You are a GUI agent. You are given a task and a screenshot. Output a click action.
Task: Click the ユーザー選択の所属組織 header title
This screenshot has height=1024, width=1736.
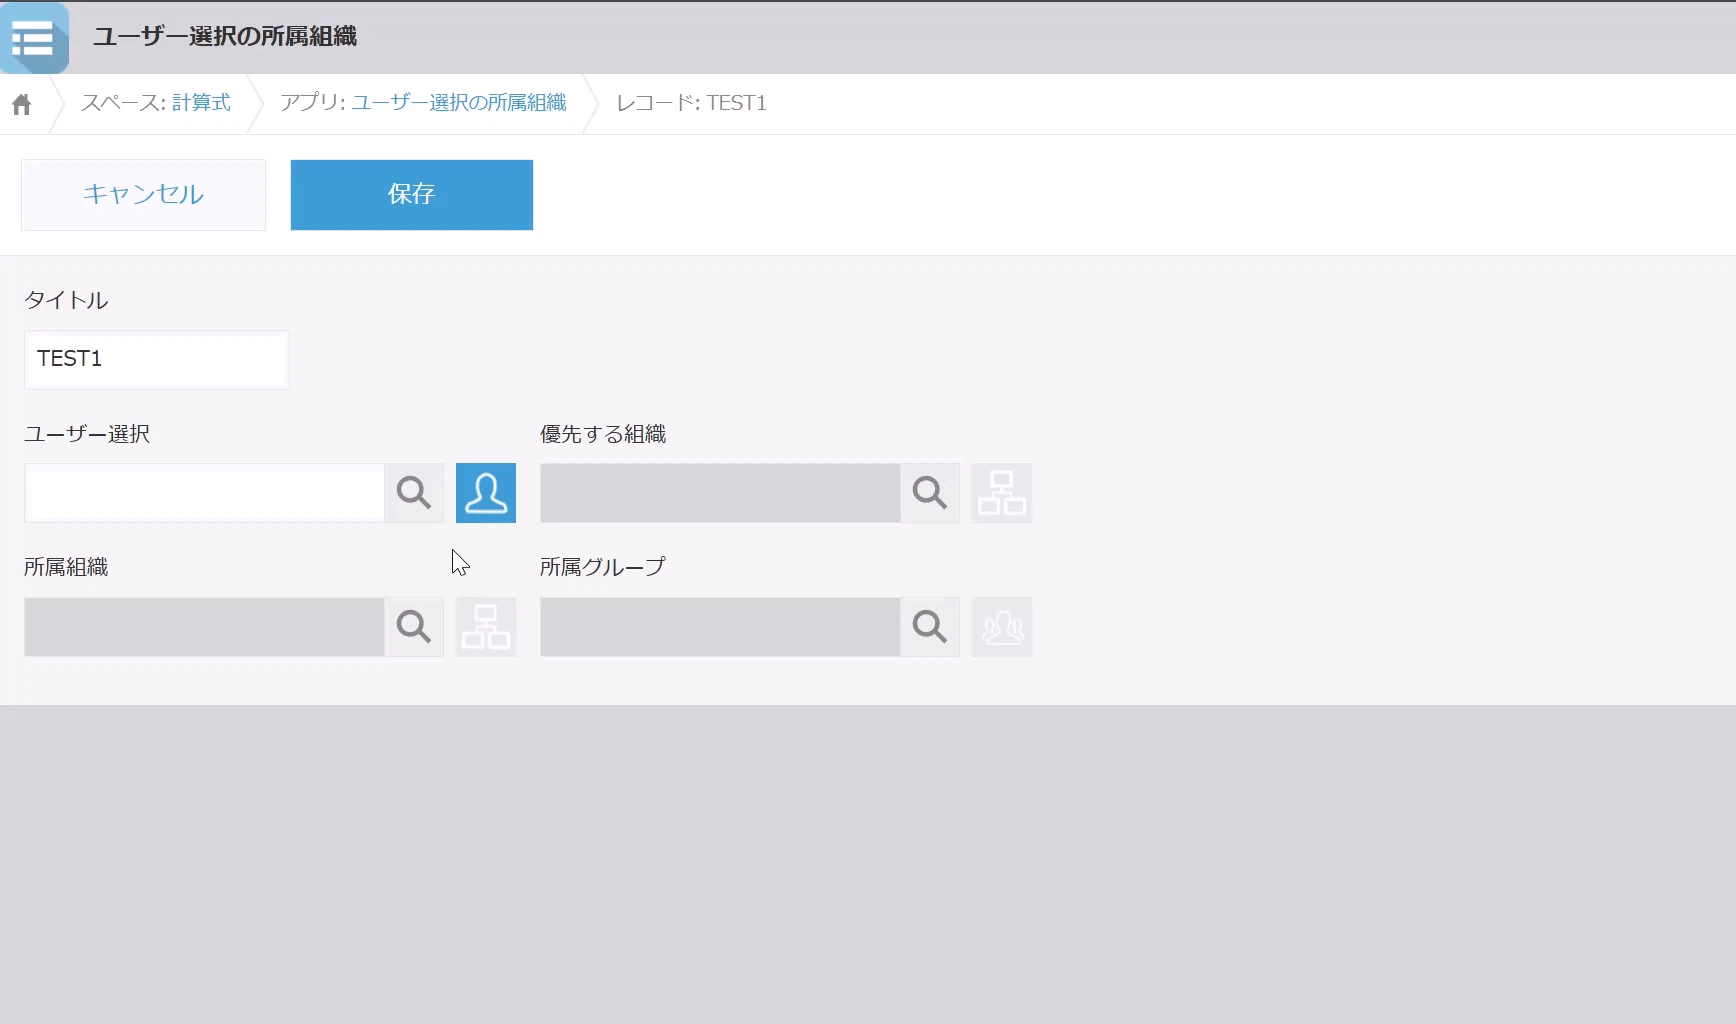pos(225,36)
